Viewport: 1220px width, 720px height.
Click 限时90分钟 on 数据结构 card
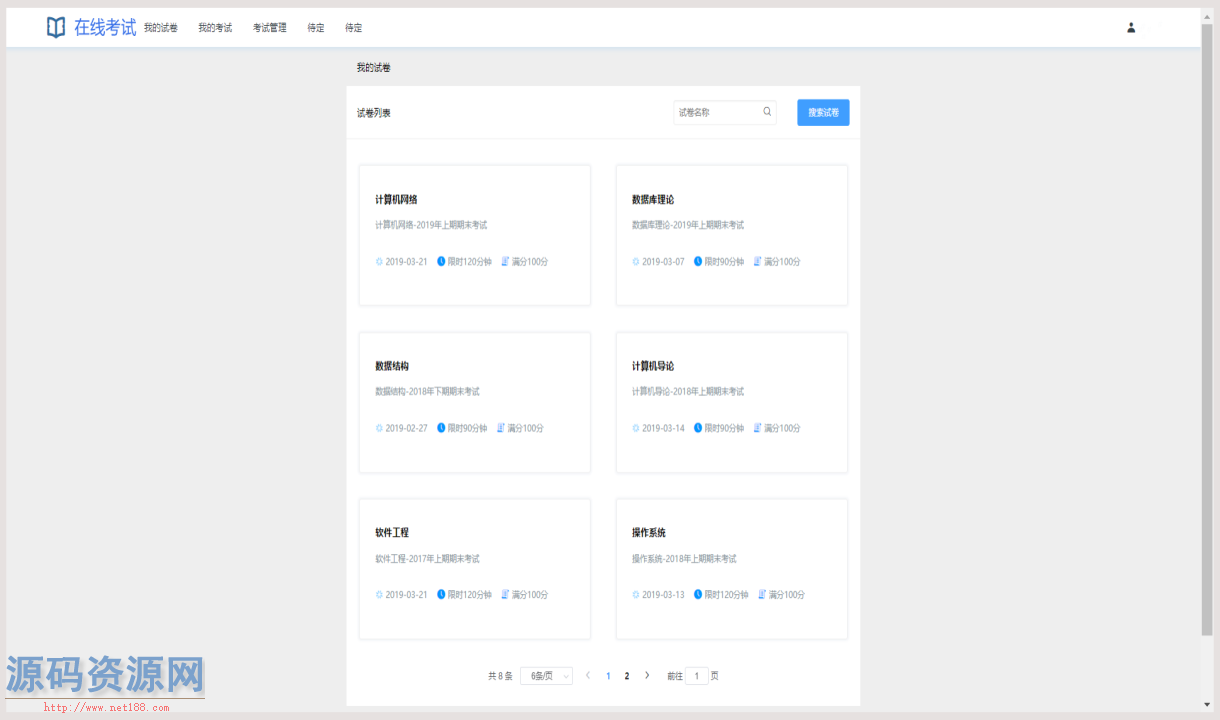tap(468, 428)
